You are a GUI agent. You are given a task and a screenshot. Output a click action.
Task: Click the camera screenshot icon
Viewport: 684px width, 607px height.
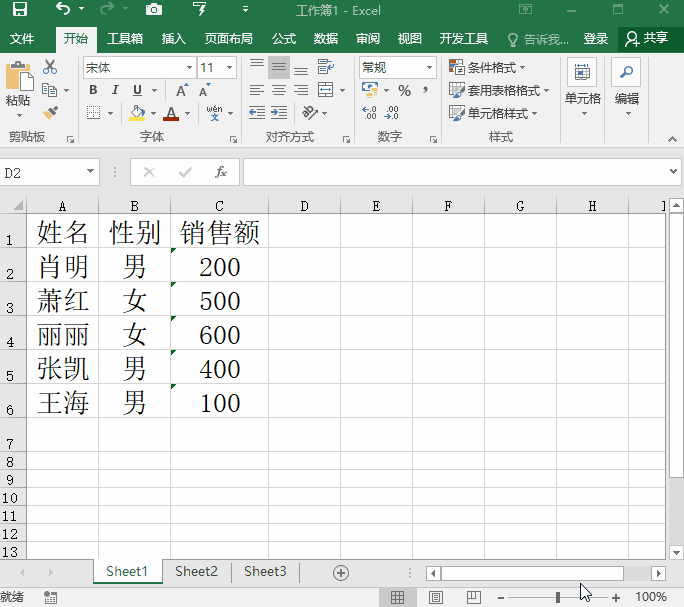click(x=154, y=9)
